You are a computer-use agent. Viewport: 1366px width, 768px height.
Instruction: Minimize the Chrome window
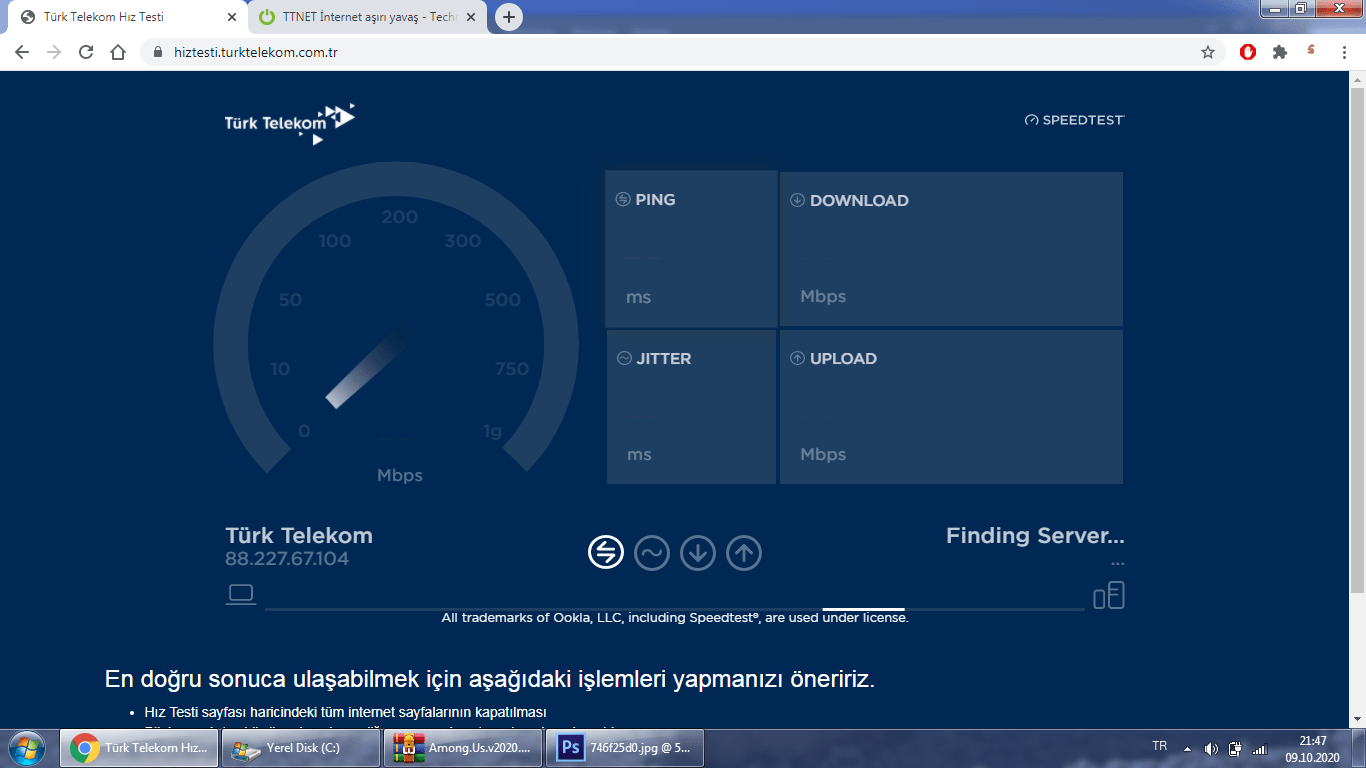click(x=1274, y=9)
